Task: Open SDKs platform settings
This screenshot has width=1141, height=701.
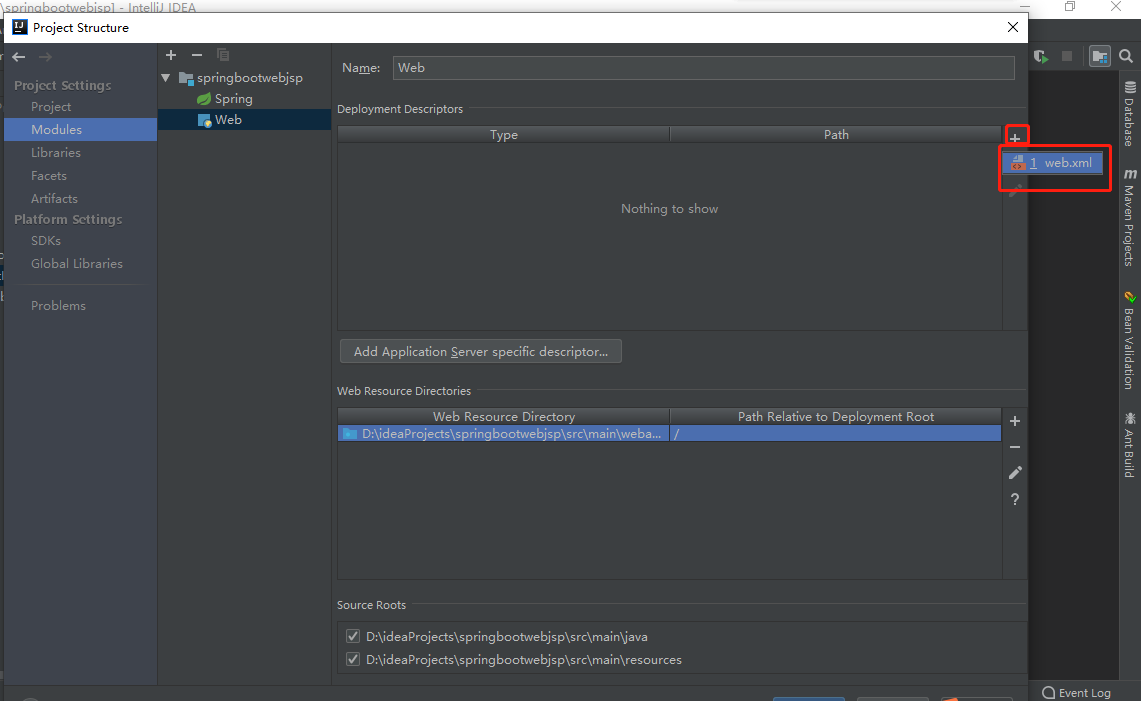Action: point(46,240)
